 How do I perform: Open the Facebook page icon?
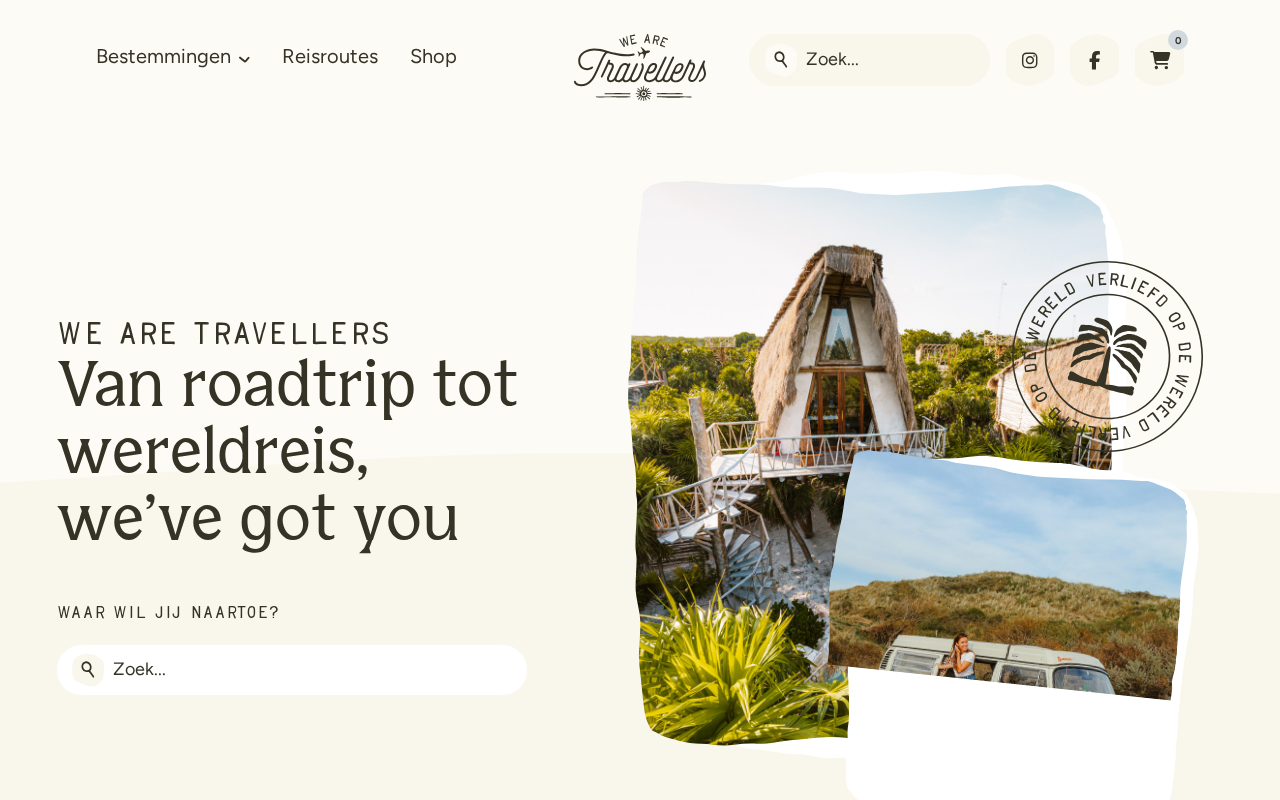pyautogui.click(x=1094, y=60)
